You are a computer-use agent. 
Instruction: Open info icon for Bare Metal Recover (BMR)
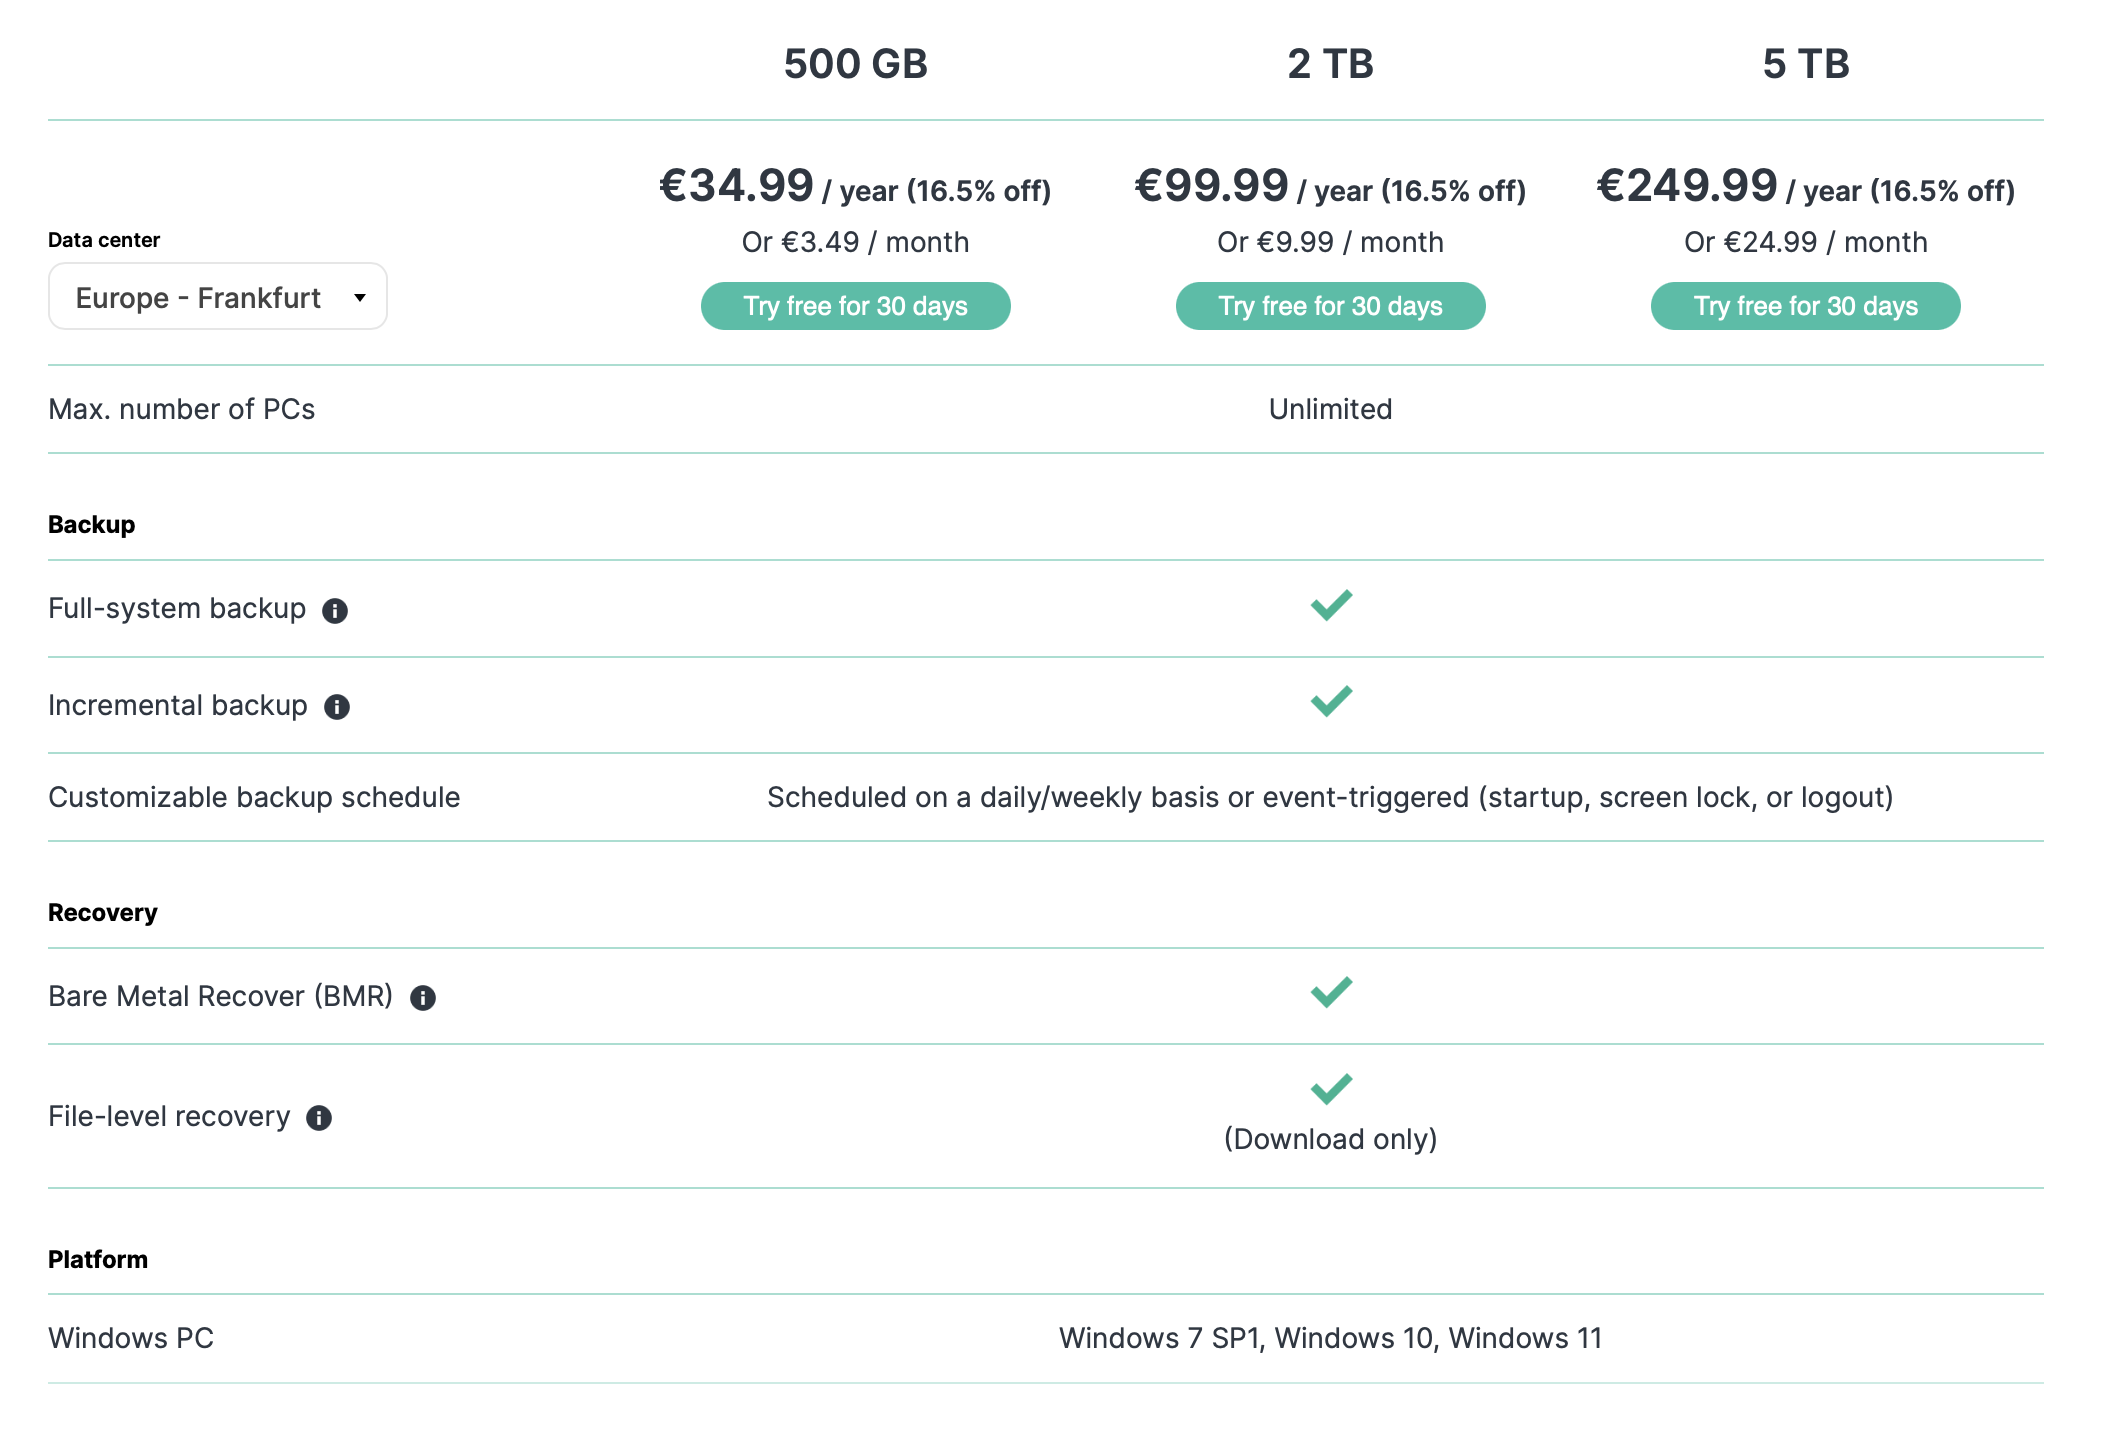[x=423, y=998]
